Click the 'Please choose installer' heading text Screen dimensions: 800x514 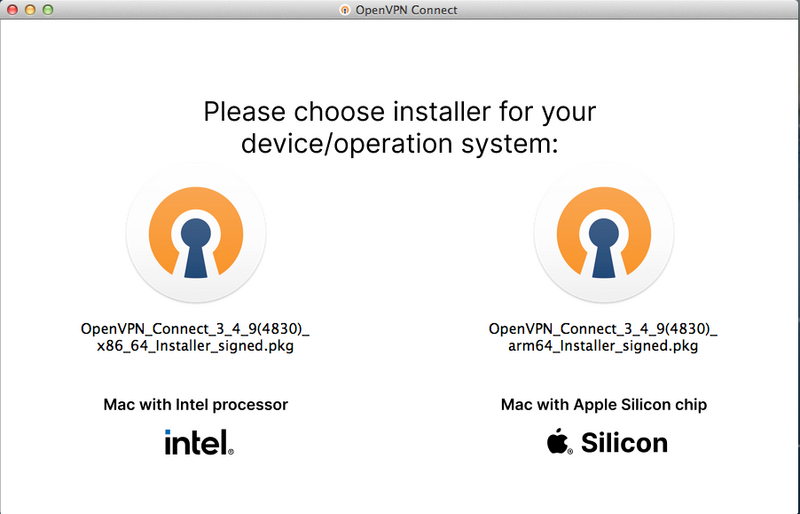point(399,127)
